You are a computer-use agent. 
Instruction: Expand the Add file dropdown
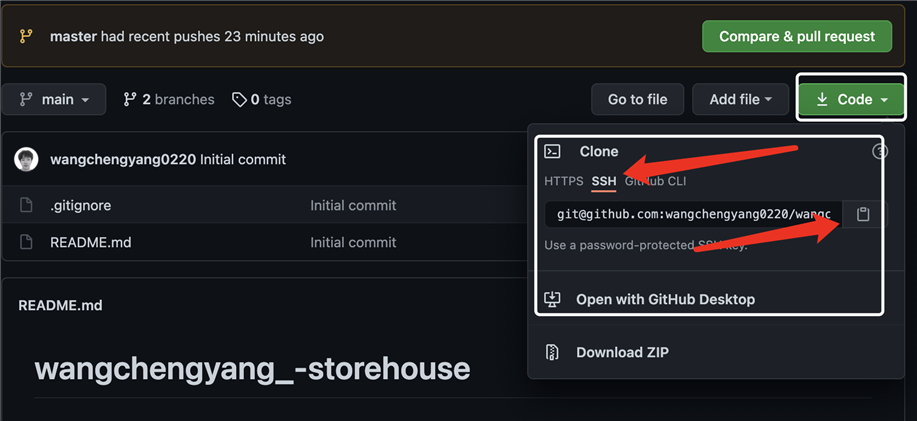[740, 99]
